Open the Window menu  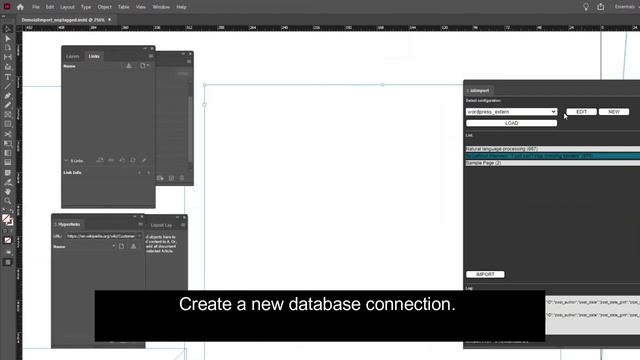click(x=161, y=7)
